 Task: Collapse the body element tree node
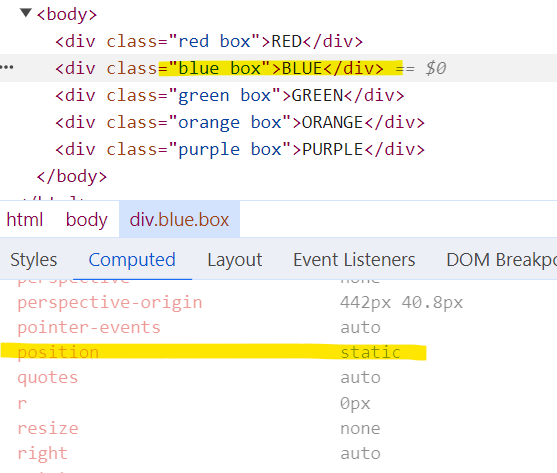(26, 13)
